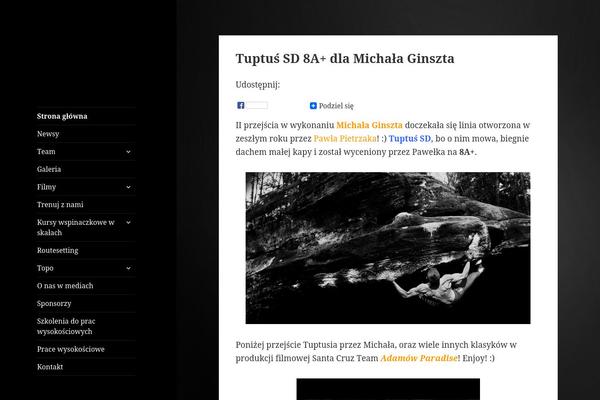Image resolution: width=600 pixels, height=400 pixels.
Task: Go to Newsy menu item
Action: coord(48,134)
